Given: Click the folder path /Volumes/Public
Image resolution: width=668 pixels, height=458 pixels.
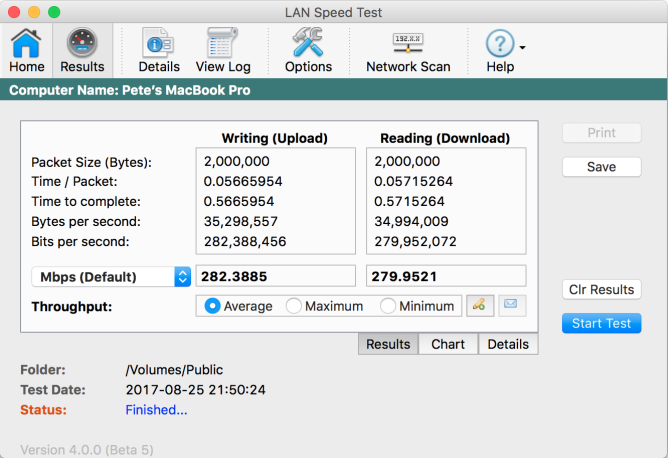Looking at the screenshot, I should coord(174,370).
